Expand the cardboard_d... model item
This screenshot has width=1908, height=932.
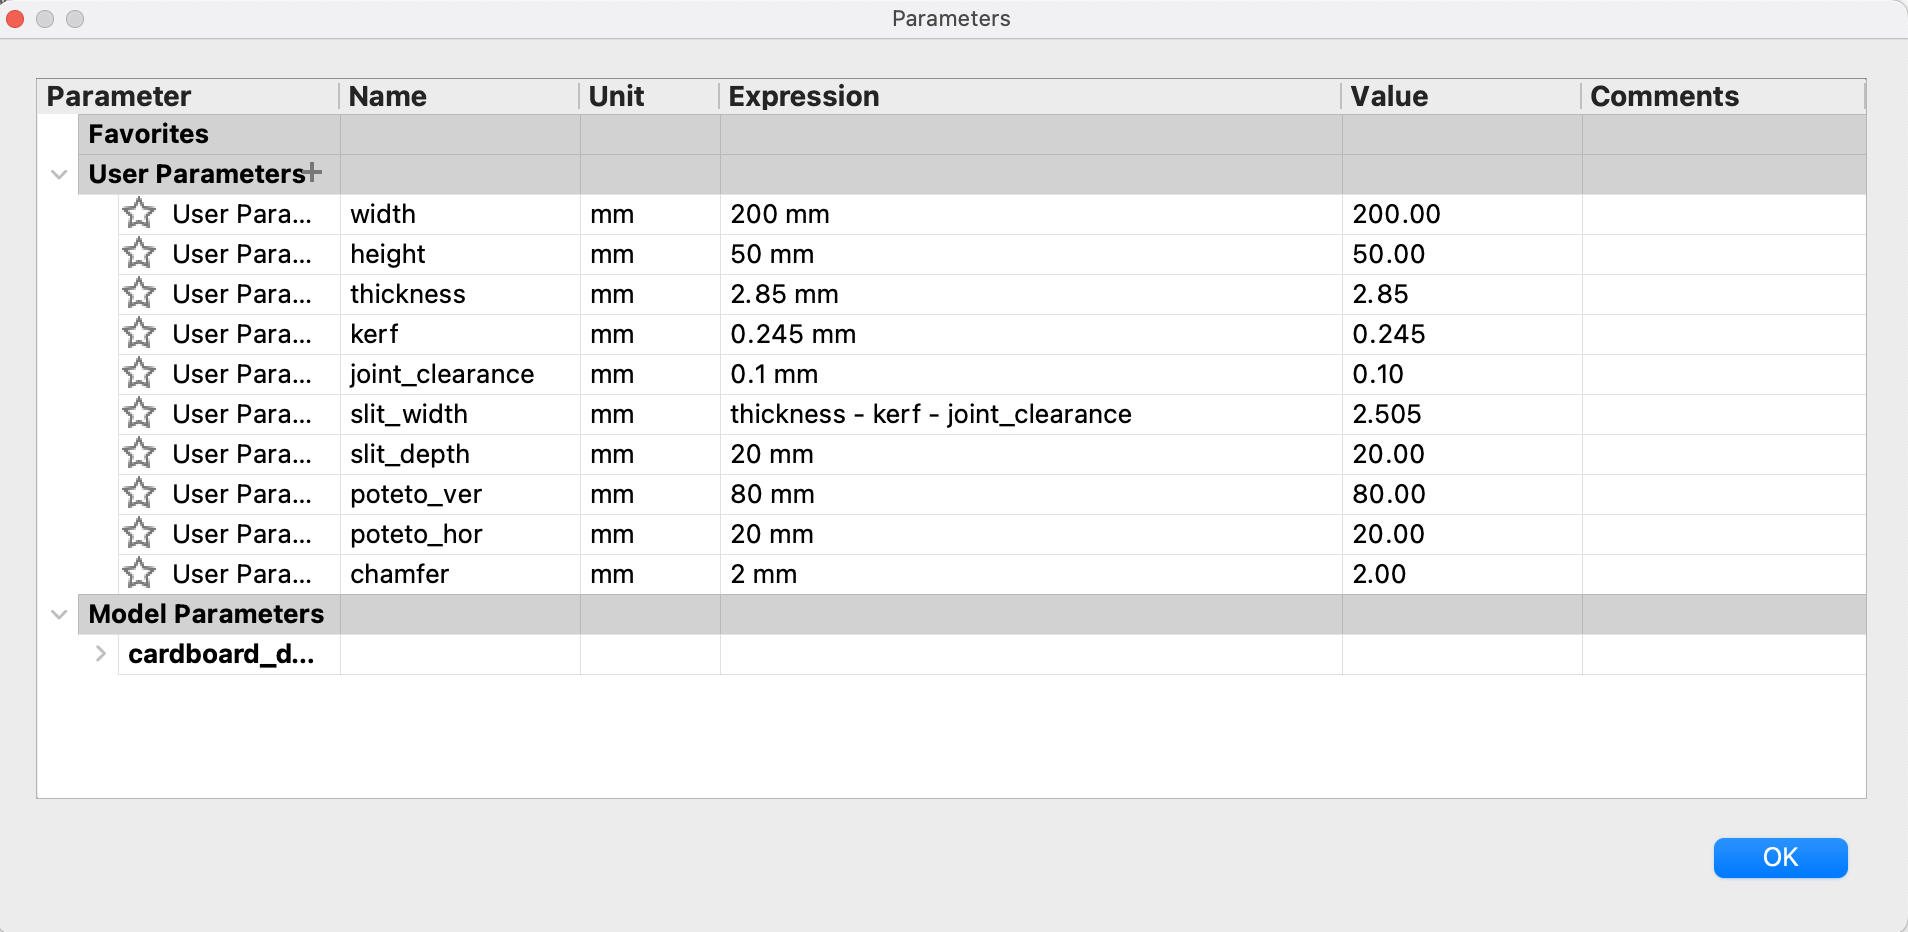point(101,654)
